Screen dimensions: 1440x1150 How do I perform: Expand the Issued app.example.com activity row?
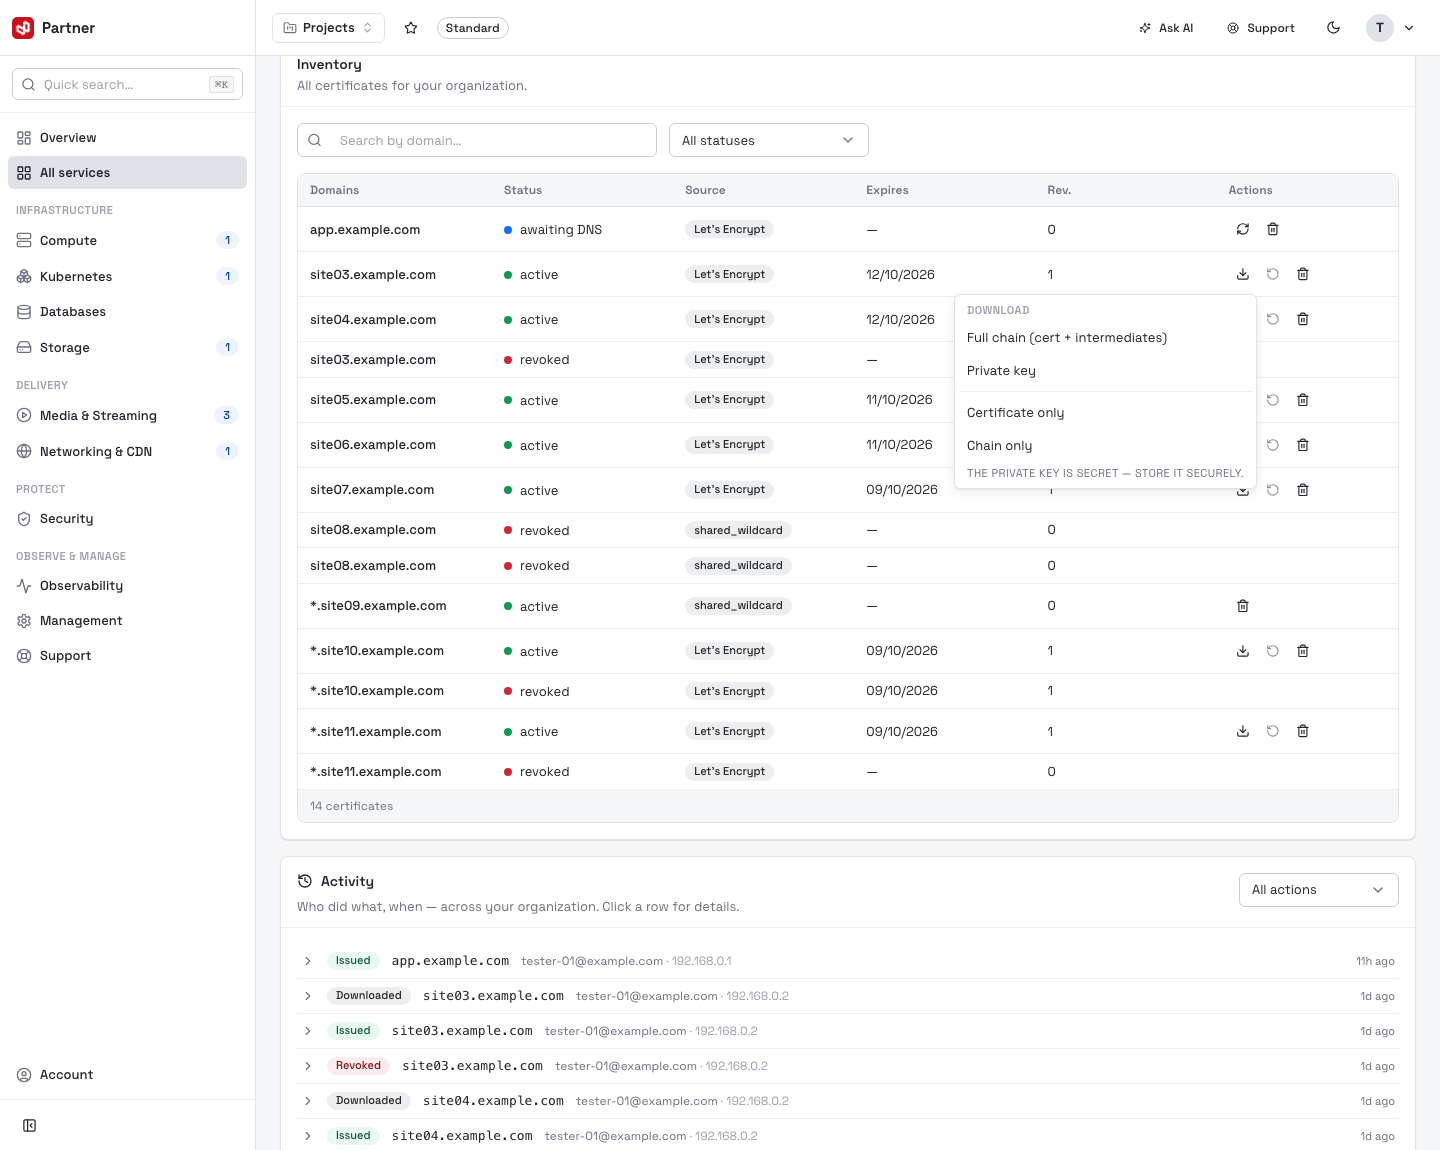pos(308,961)
